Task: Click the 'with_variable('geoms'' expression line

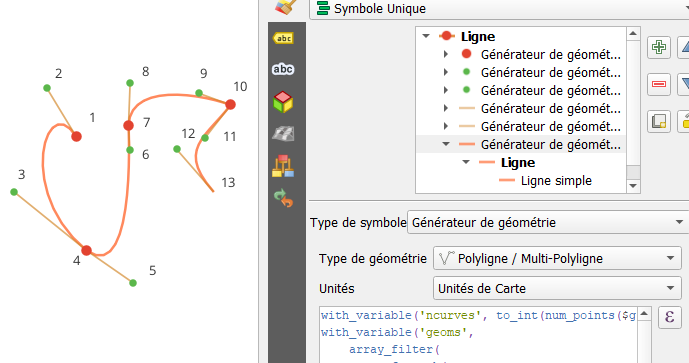Action: (x=397, y=332)
